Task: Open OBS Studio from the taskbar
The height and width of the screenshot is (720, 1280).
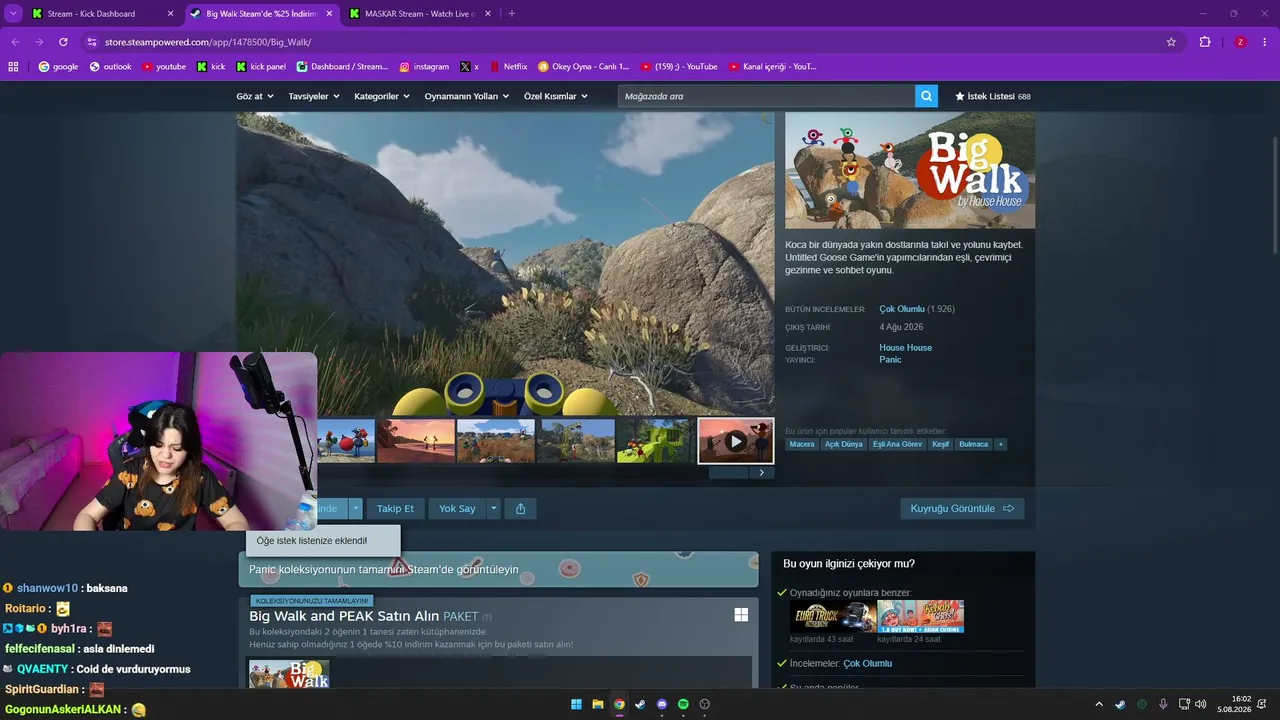Action: (705, 705)
